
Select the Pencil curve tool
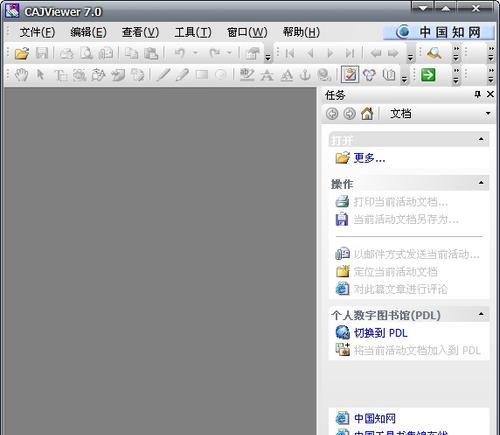click(182, 75)
